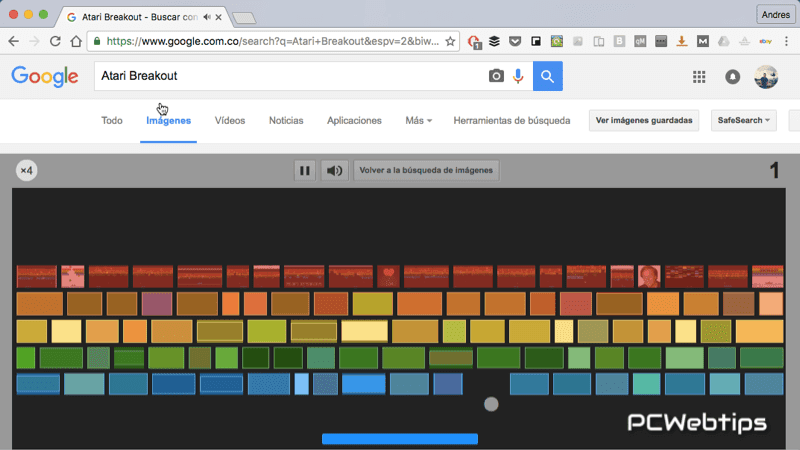
Task: Mute tab audio via tab speaker icon
Action: pos(207,17)
